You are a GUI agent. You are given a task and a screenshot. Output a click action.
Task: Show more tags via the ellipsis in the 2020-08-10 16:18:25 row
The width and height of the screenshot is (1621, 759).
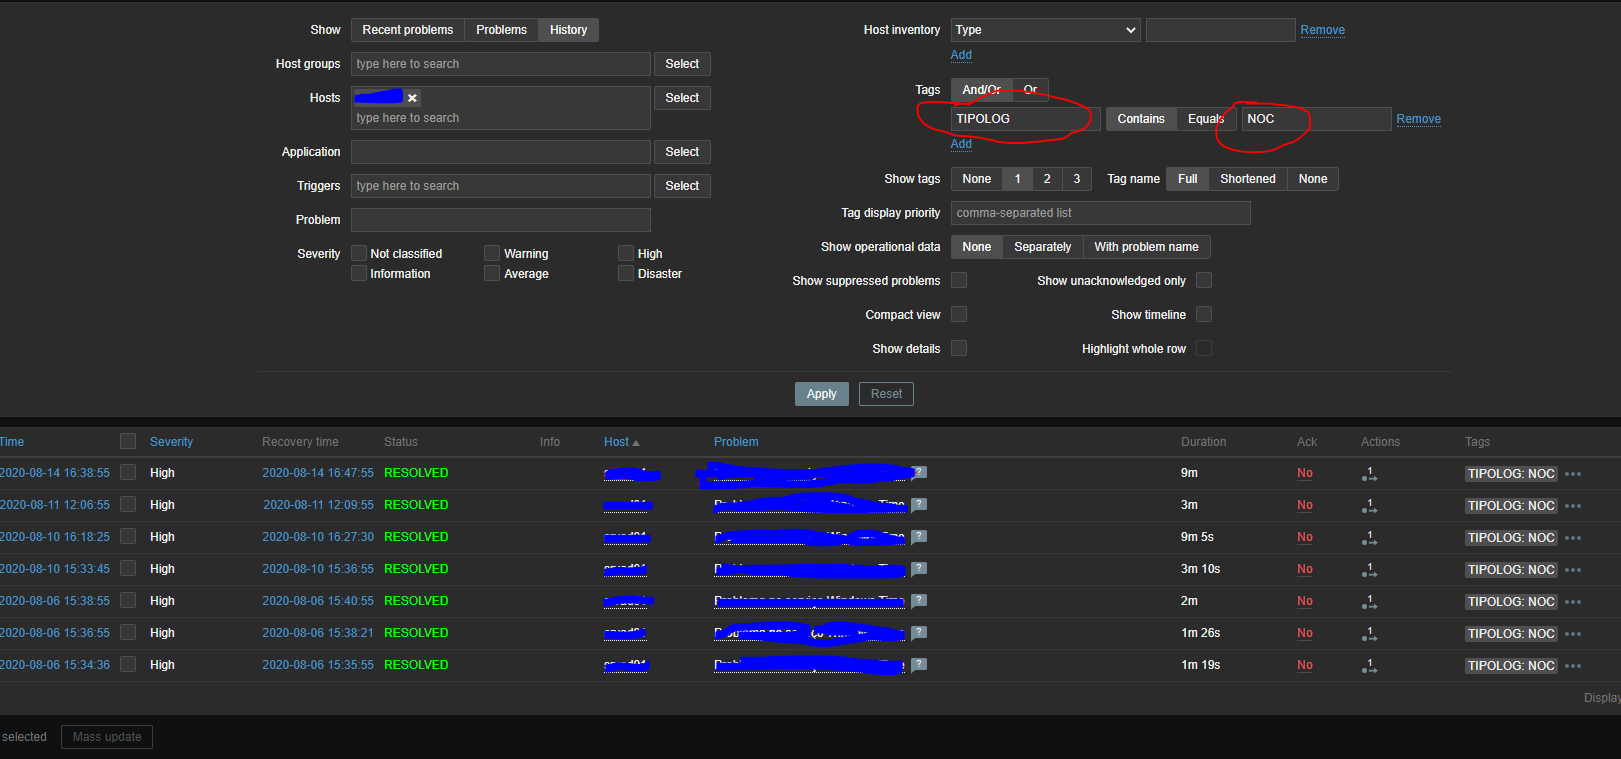tap(1573, 538)
